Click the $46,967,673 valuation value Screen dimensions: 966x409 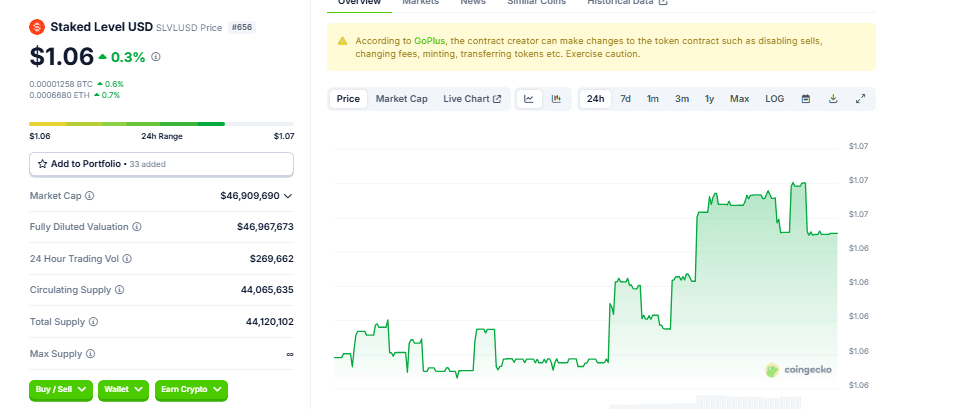pos(265,227)
